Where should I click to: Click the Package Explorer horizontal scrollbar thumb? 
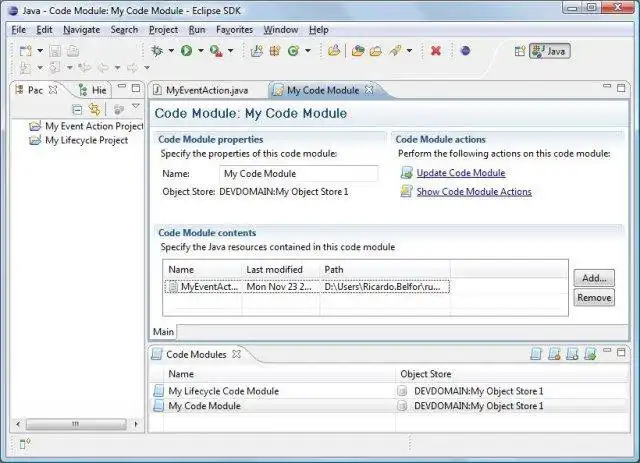click(x=76, y=424)
